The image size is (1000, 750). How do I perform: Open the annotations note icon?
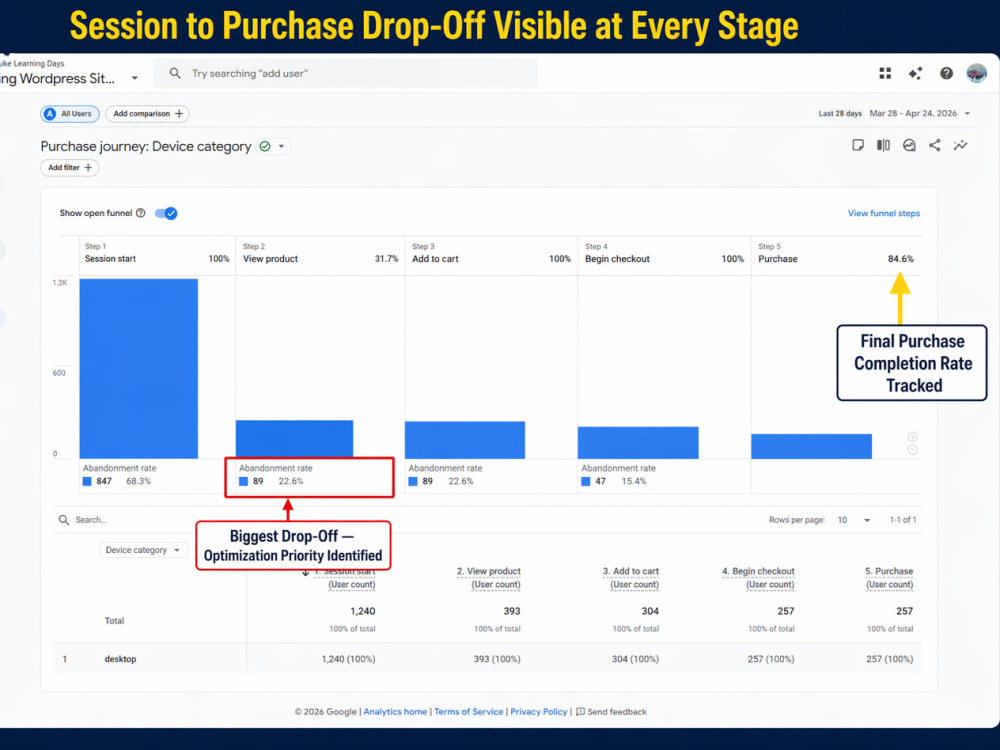[858, 145]
